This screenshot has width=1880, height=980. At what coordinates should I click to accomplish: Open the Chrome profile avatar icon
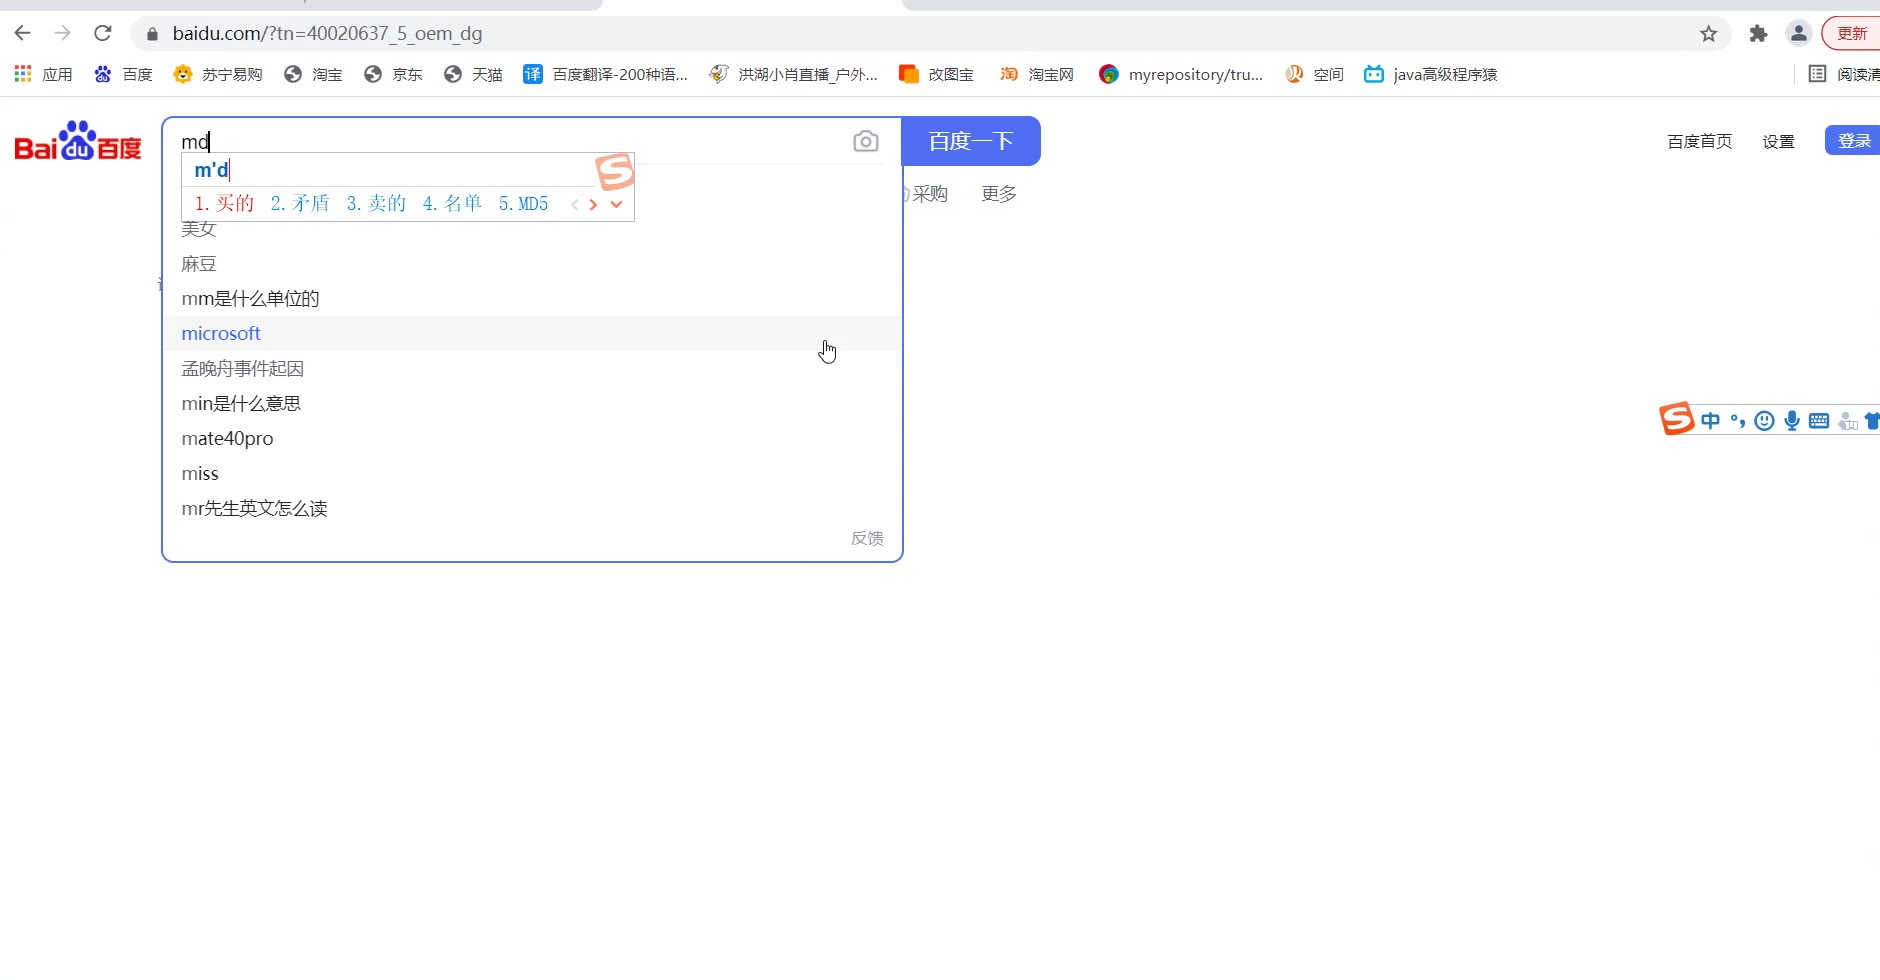click(1798, 34)
